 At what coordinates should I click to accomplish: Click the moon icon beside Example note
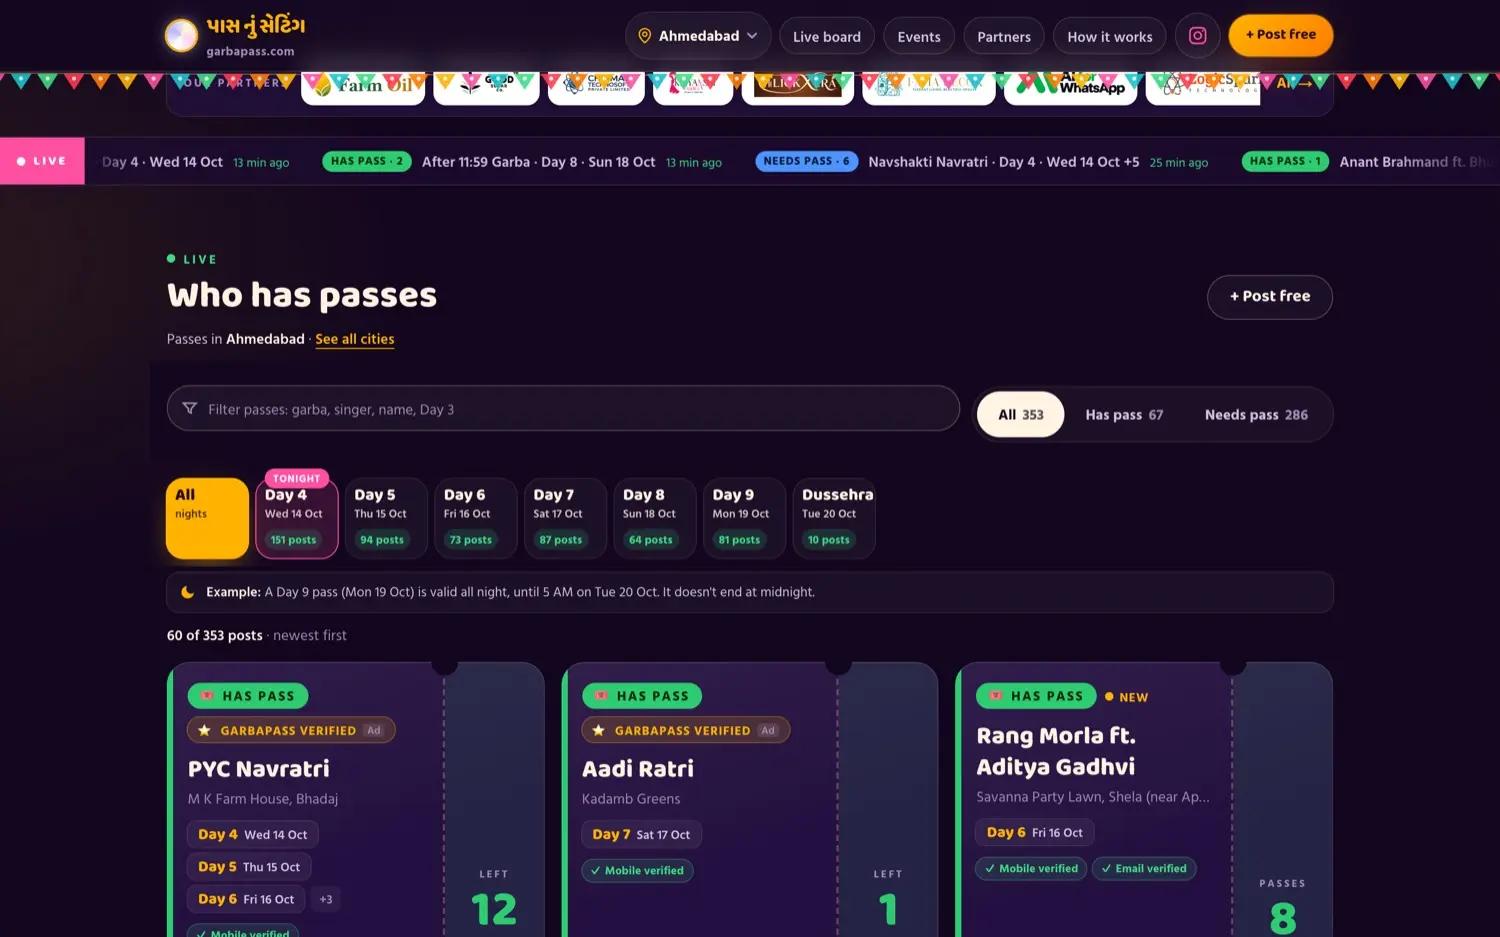pos(187,592)
